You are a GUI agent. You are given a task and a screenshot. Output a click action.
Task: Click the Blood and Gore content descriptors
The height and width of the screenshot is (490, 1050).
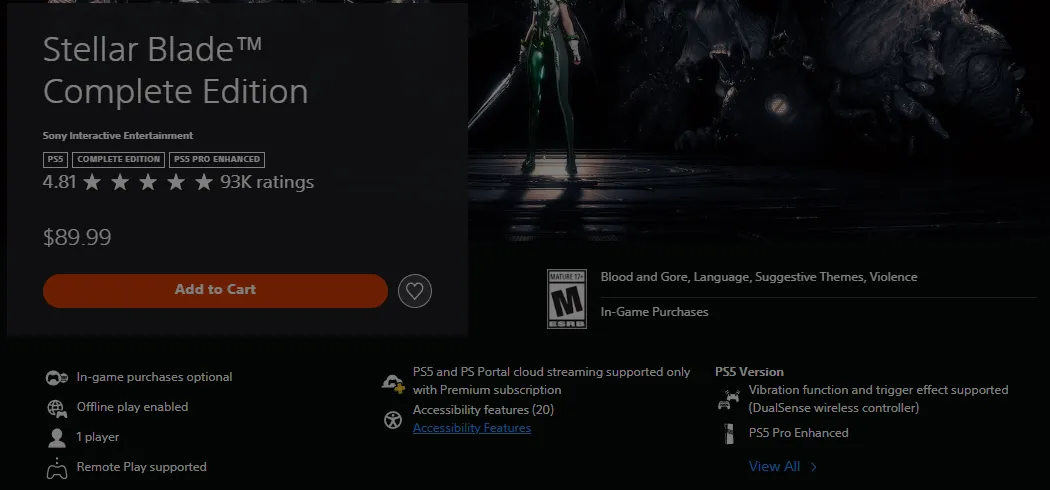click(x=759, y=277)
